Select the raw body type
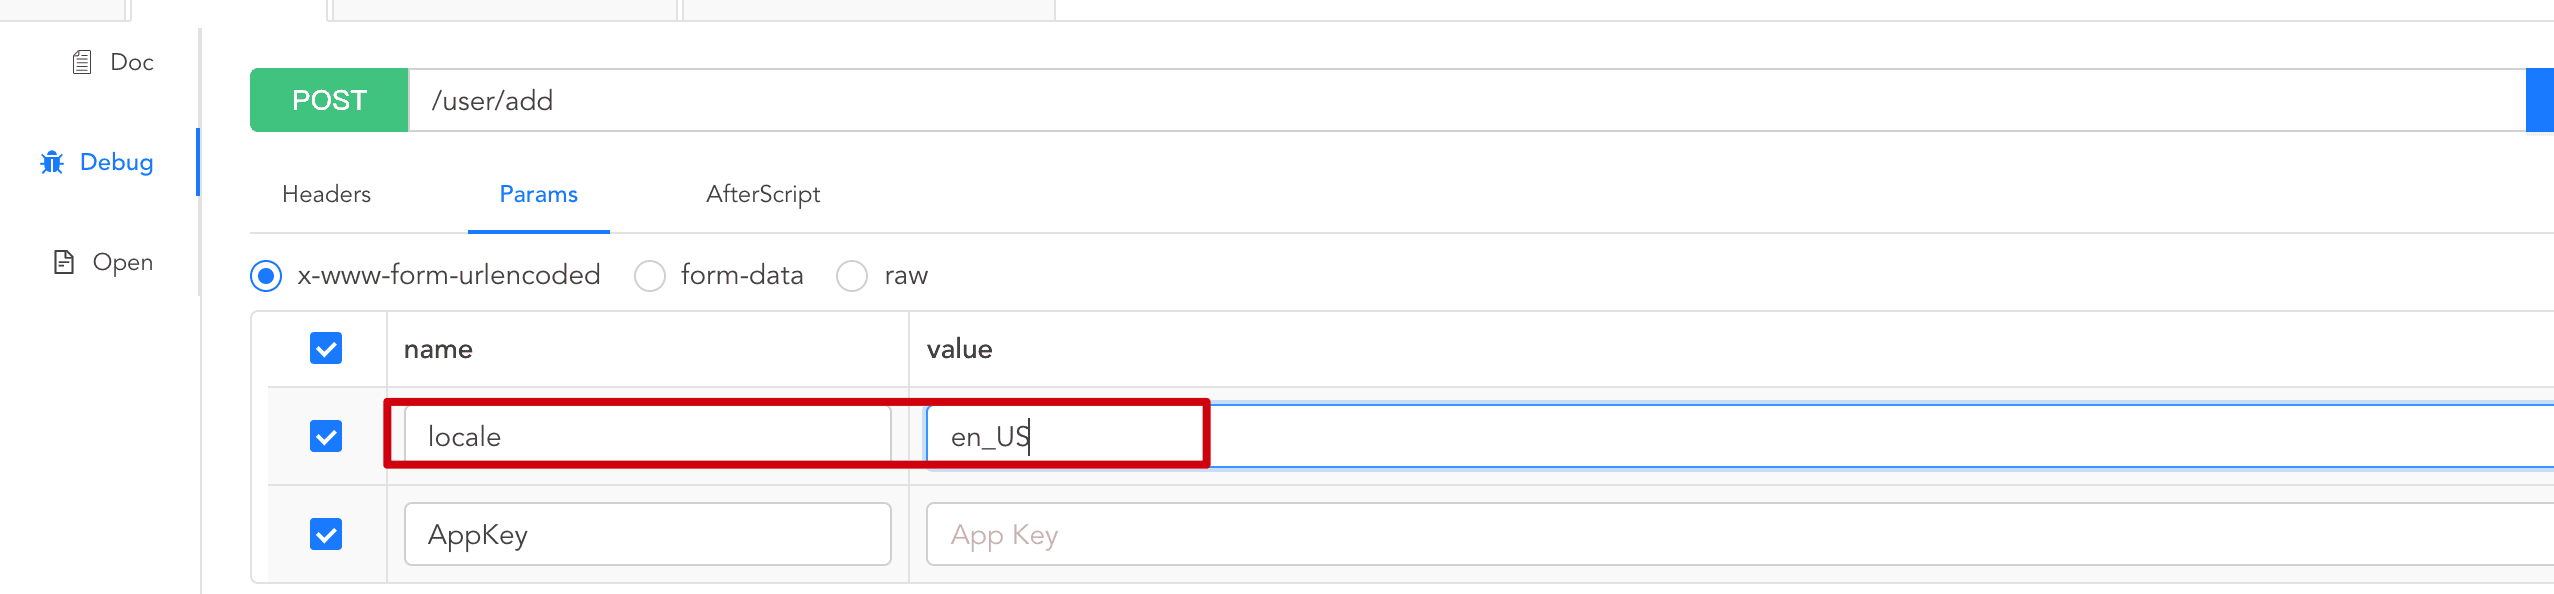The image size is (2554, 594). 852,275
